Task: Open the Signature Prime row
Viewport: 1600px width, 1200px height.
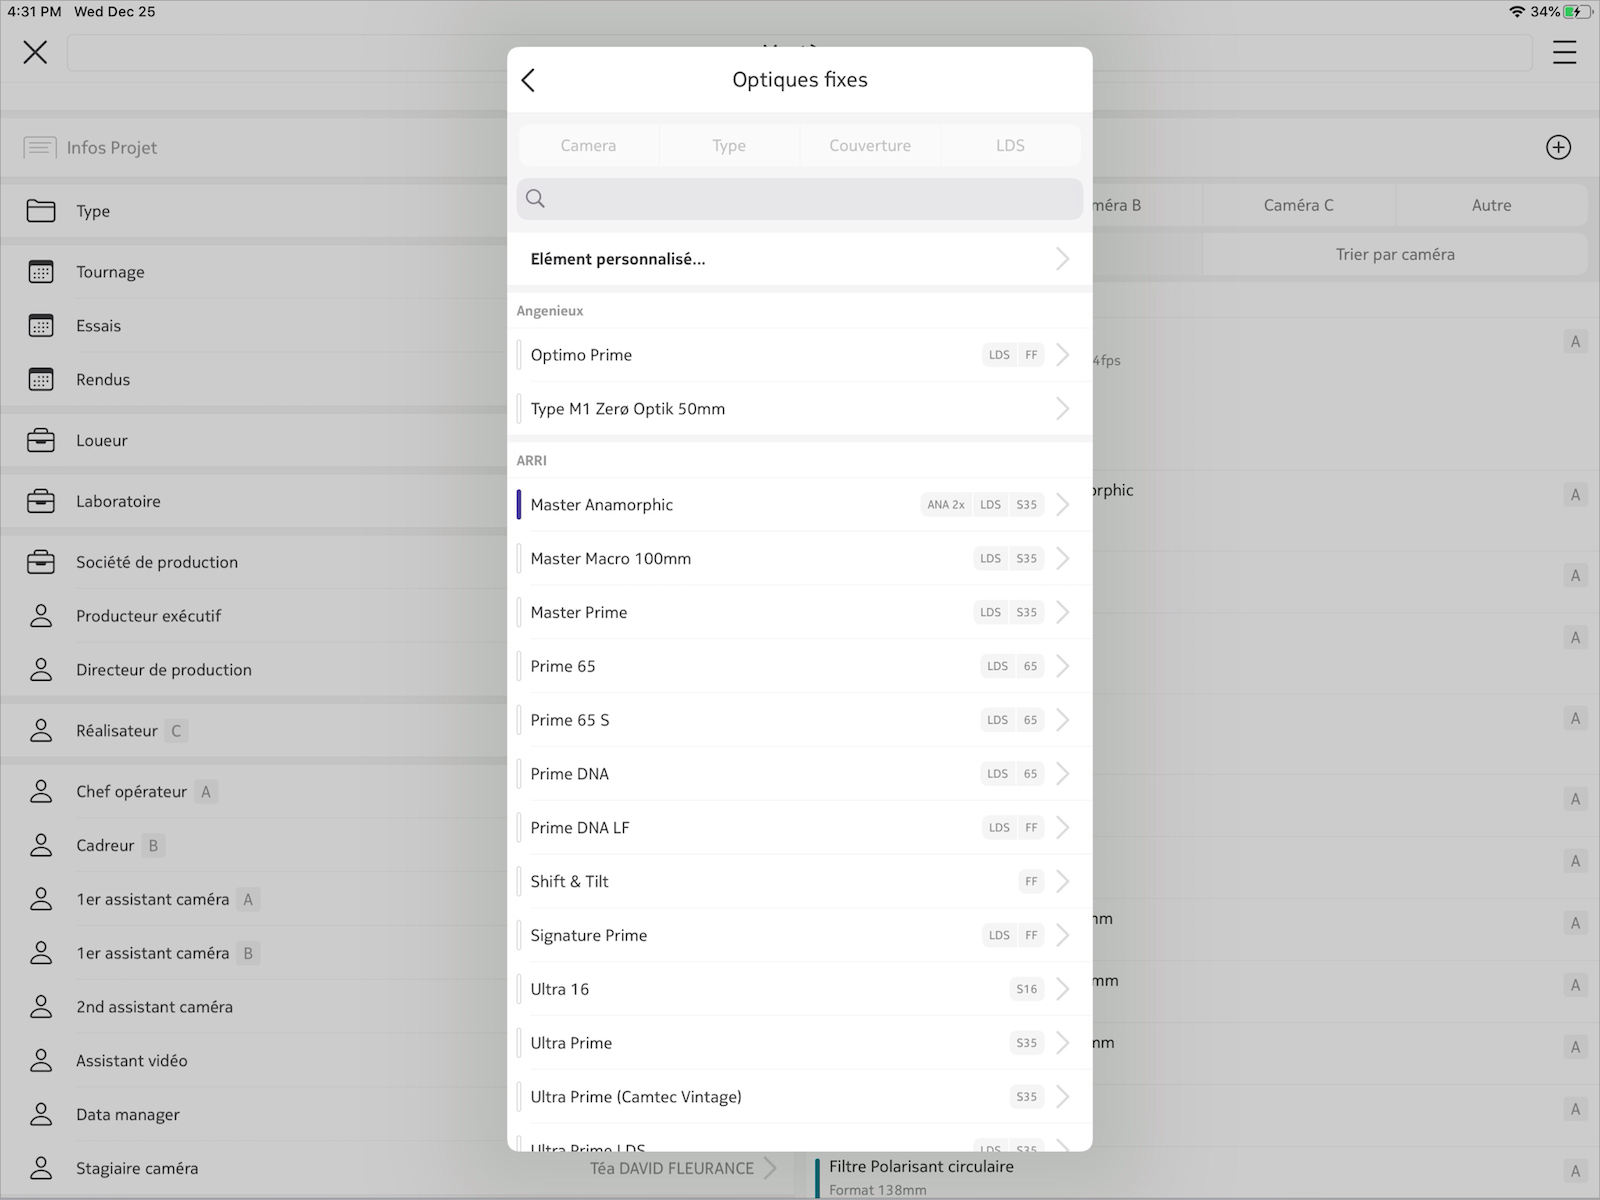Action: coord(800,936)
